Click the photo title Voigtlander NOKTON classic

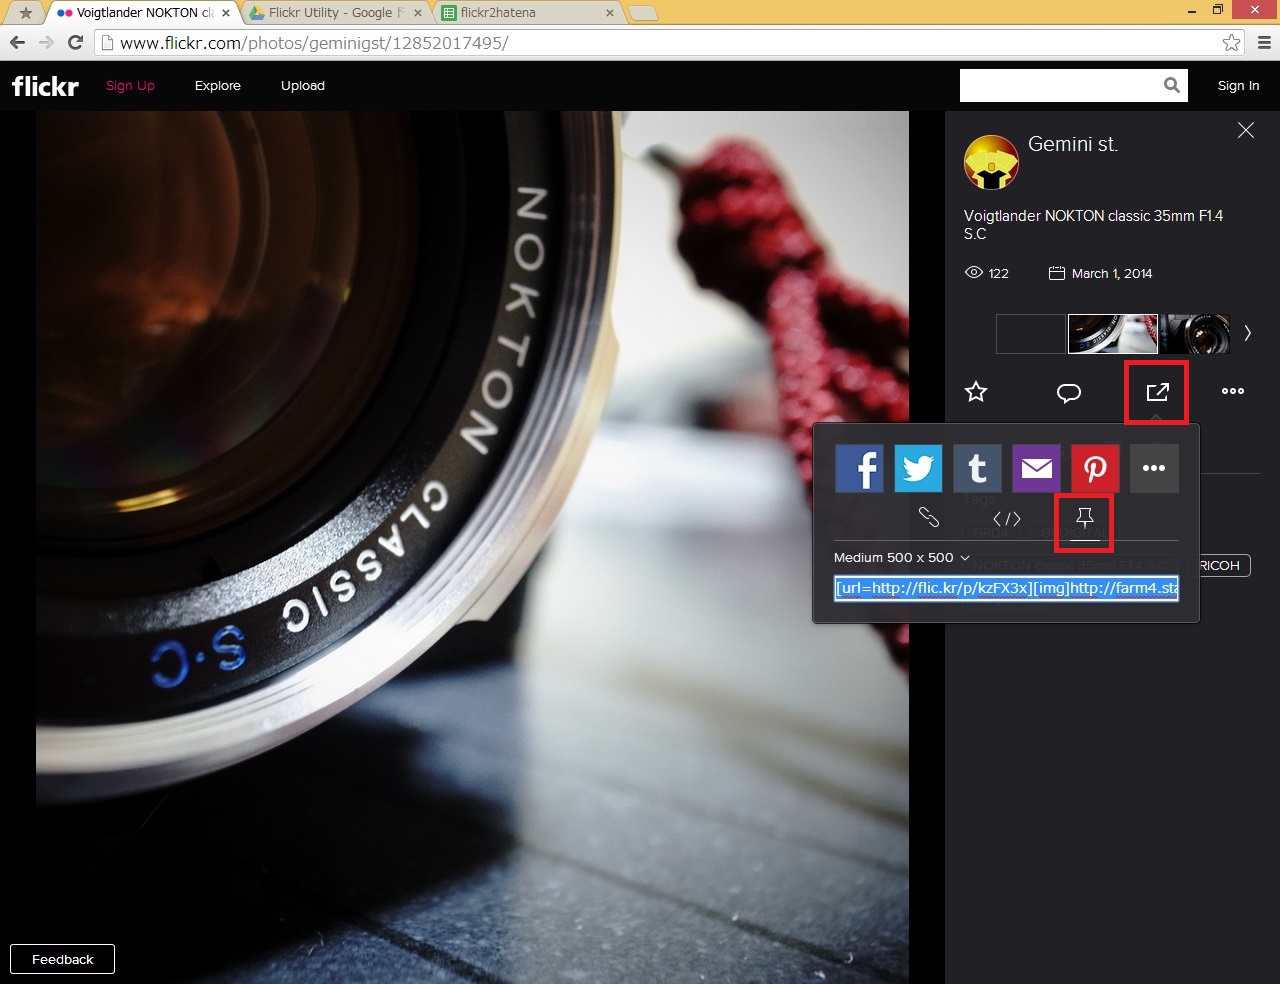(1093, 225)
